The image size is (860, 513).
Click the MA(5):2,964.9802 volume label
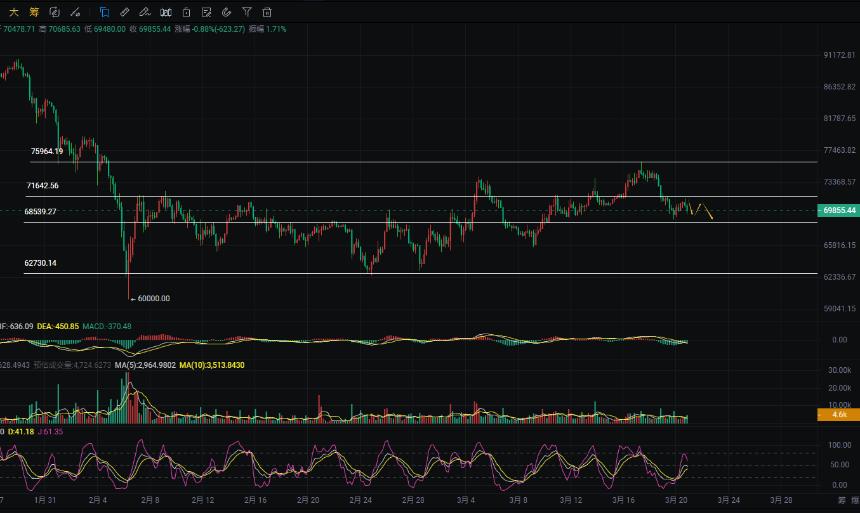coord(145,365)
